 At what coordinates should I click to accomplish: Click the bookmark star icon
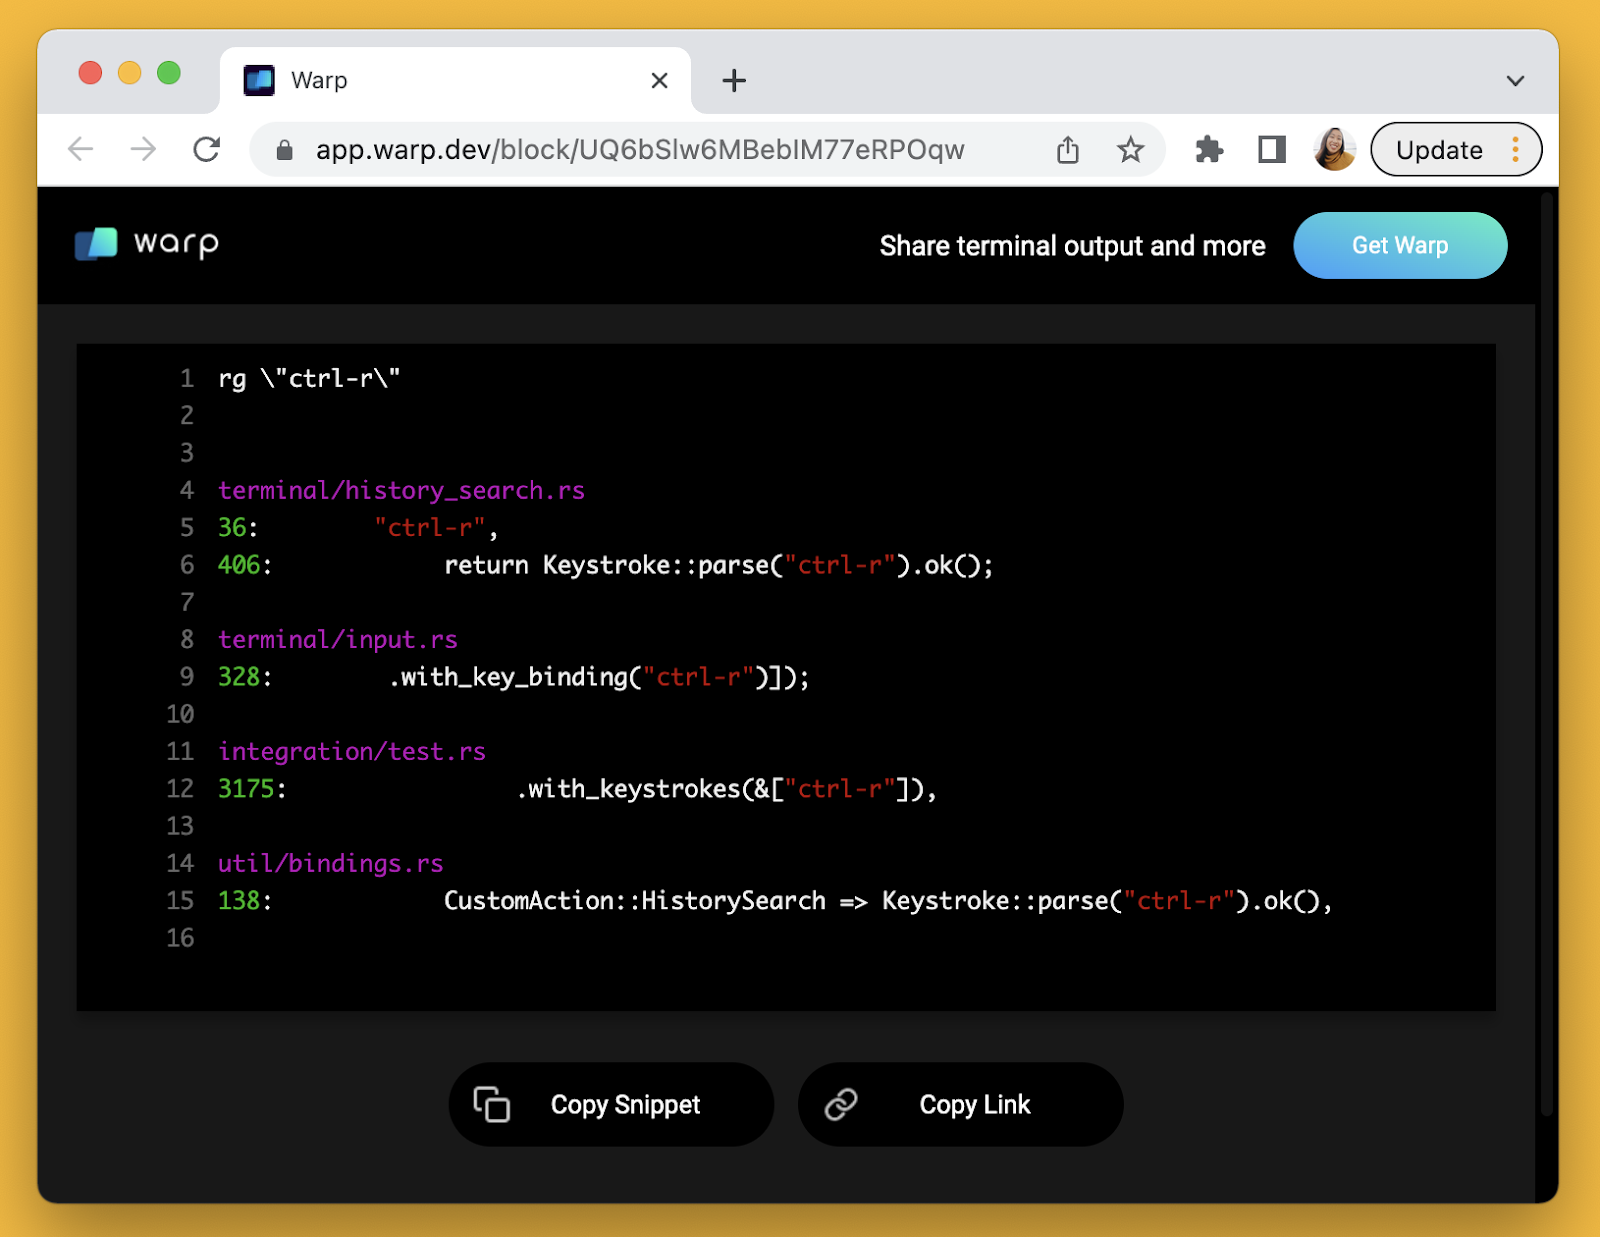[1130, 149]
